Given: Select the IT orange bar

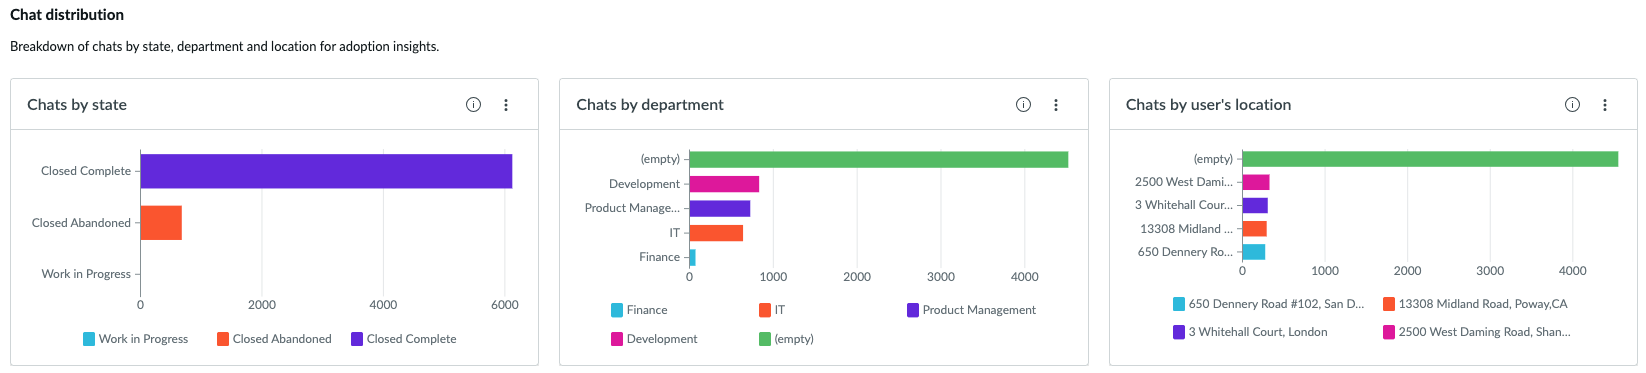Looking at the screenshot, I should tap(716, 233).
